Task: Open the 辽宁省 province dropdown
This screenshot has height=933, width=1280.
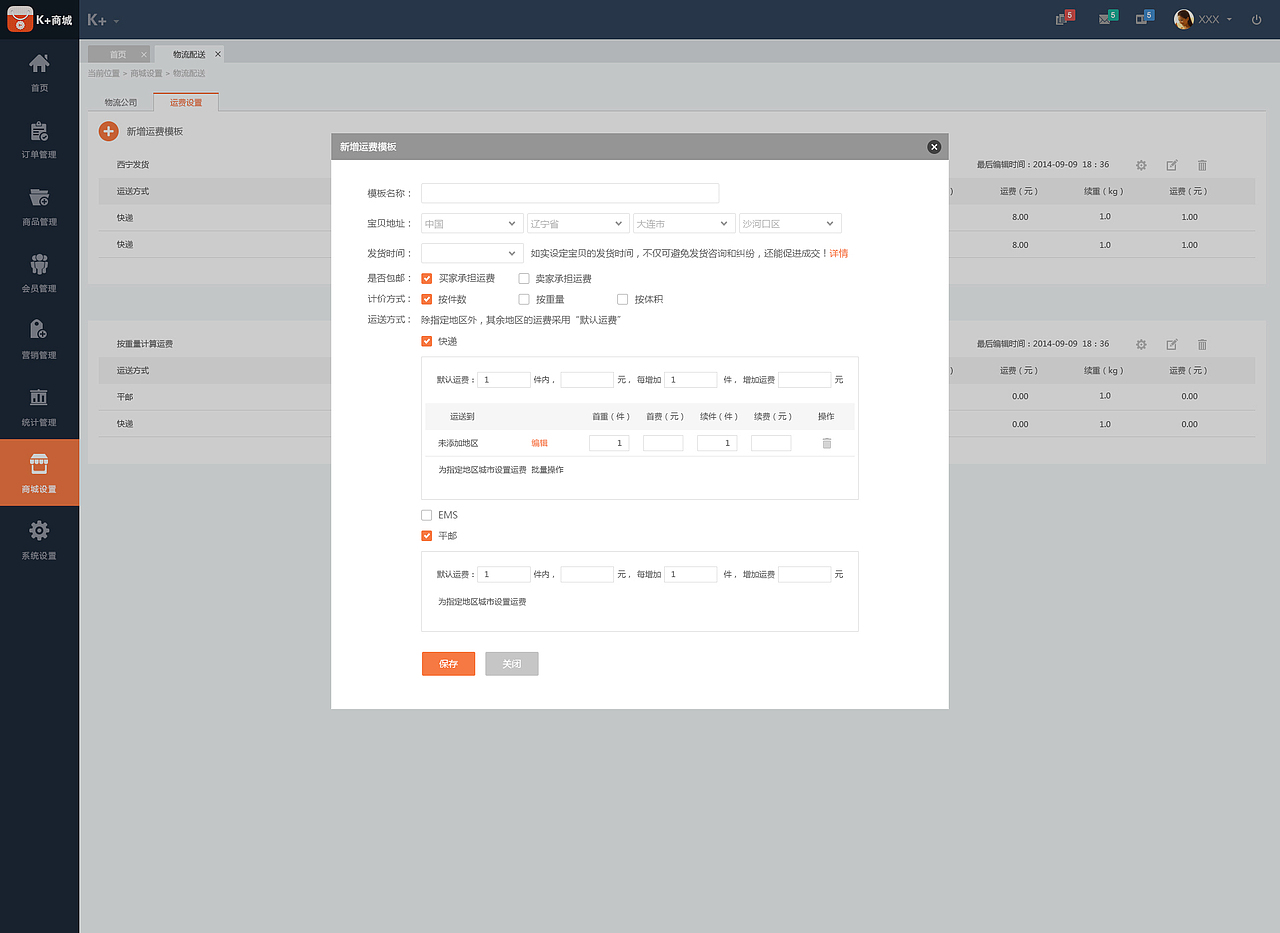Action: pyautogui.click(x=578, y=224)
